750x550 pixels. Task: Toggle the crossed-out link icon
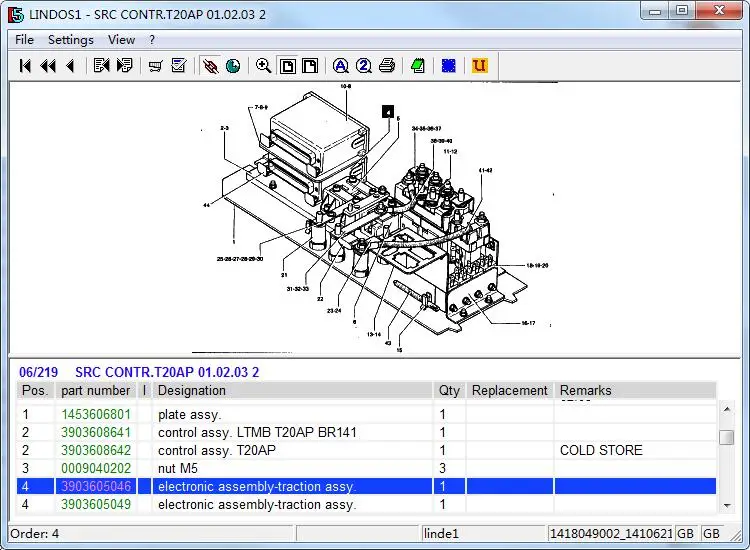click(x=210, y=66)
